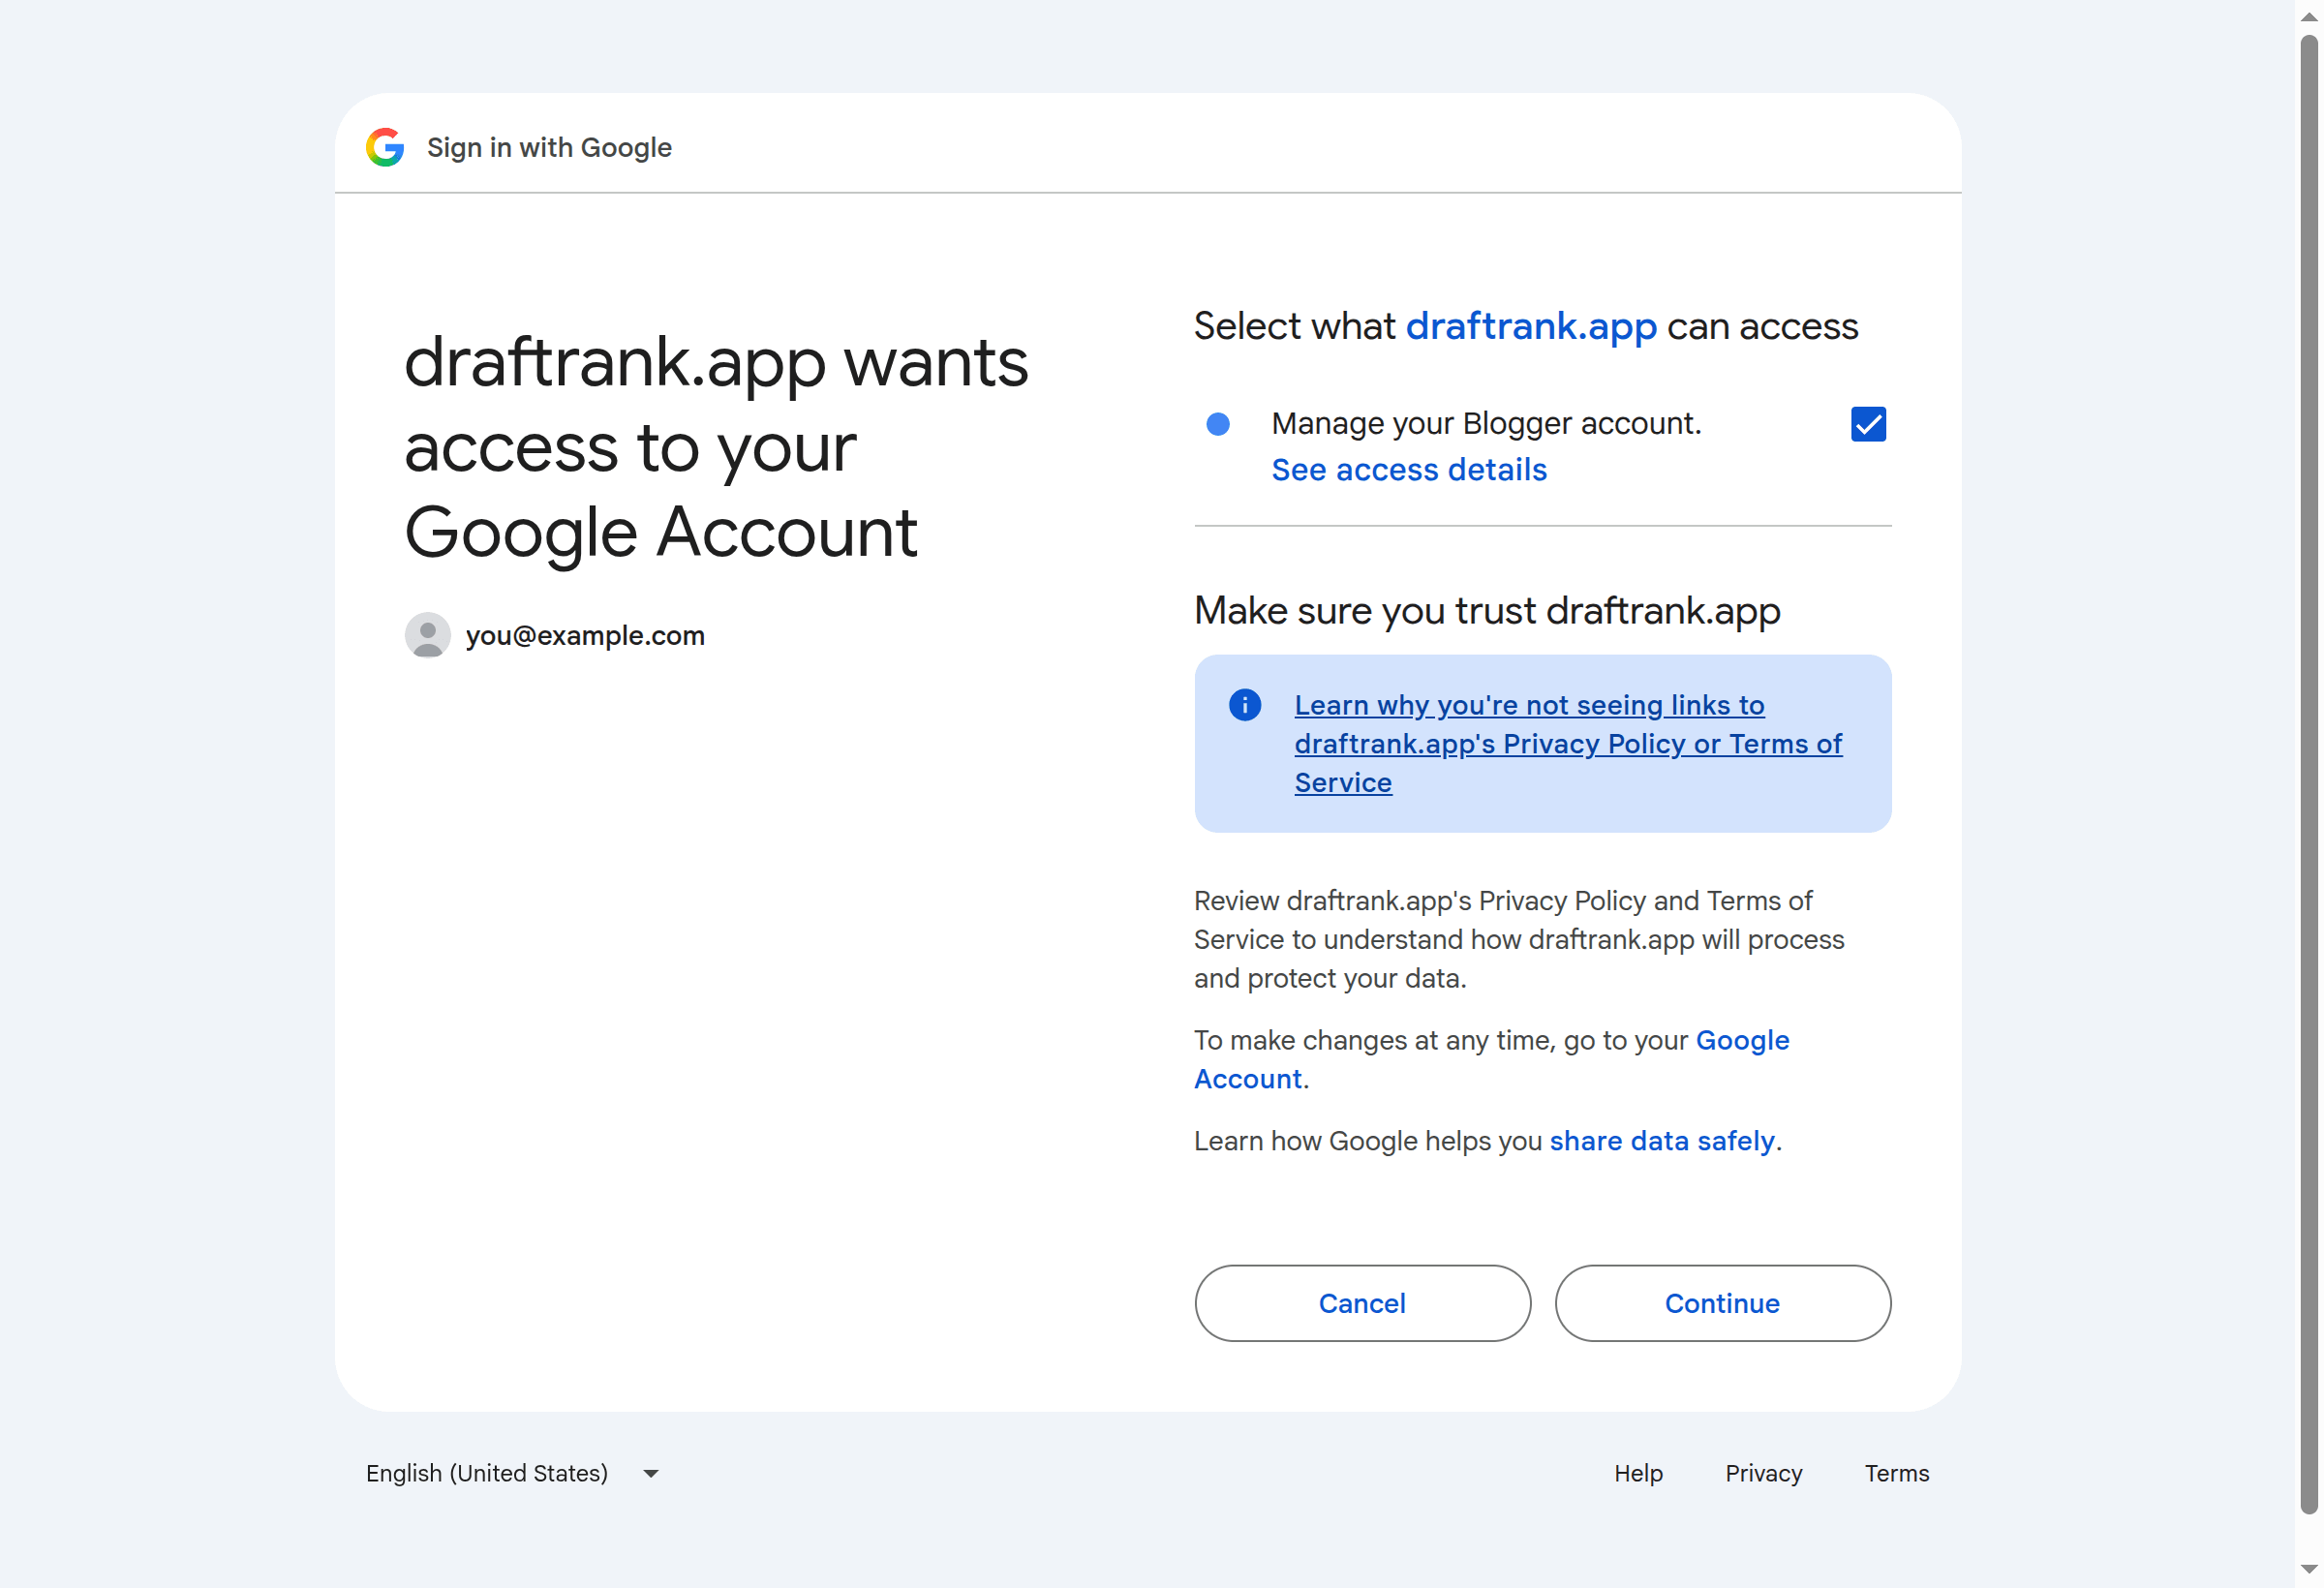Open the Help footer link
The height and width of the screenshot is (1588, 2324).
[x=1638, y=1473]
